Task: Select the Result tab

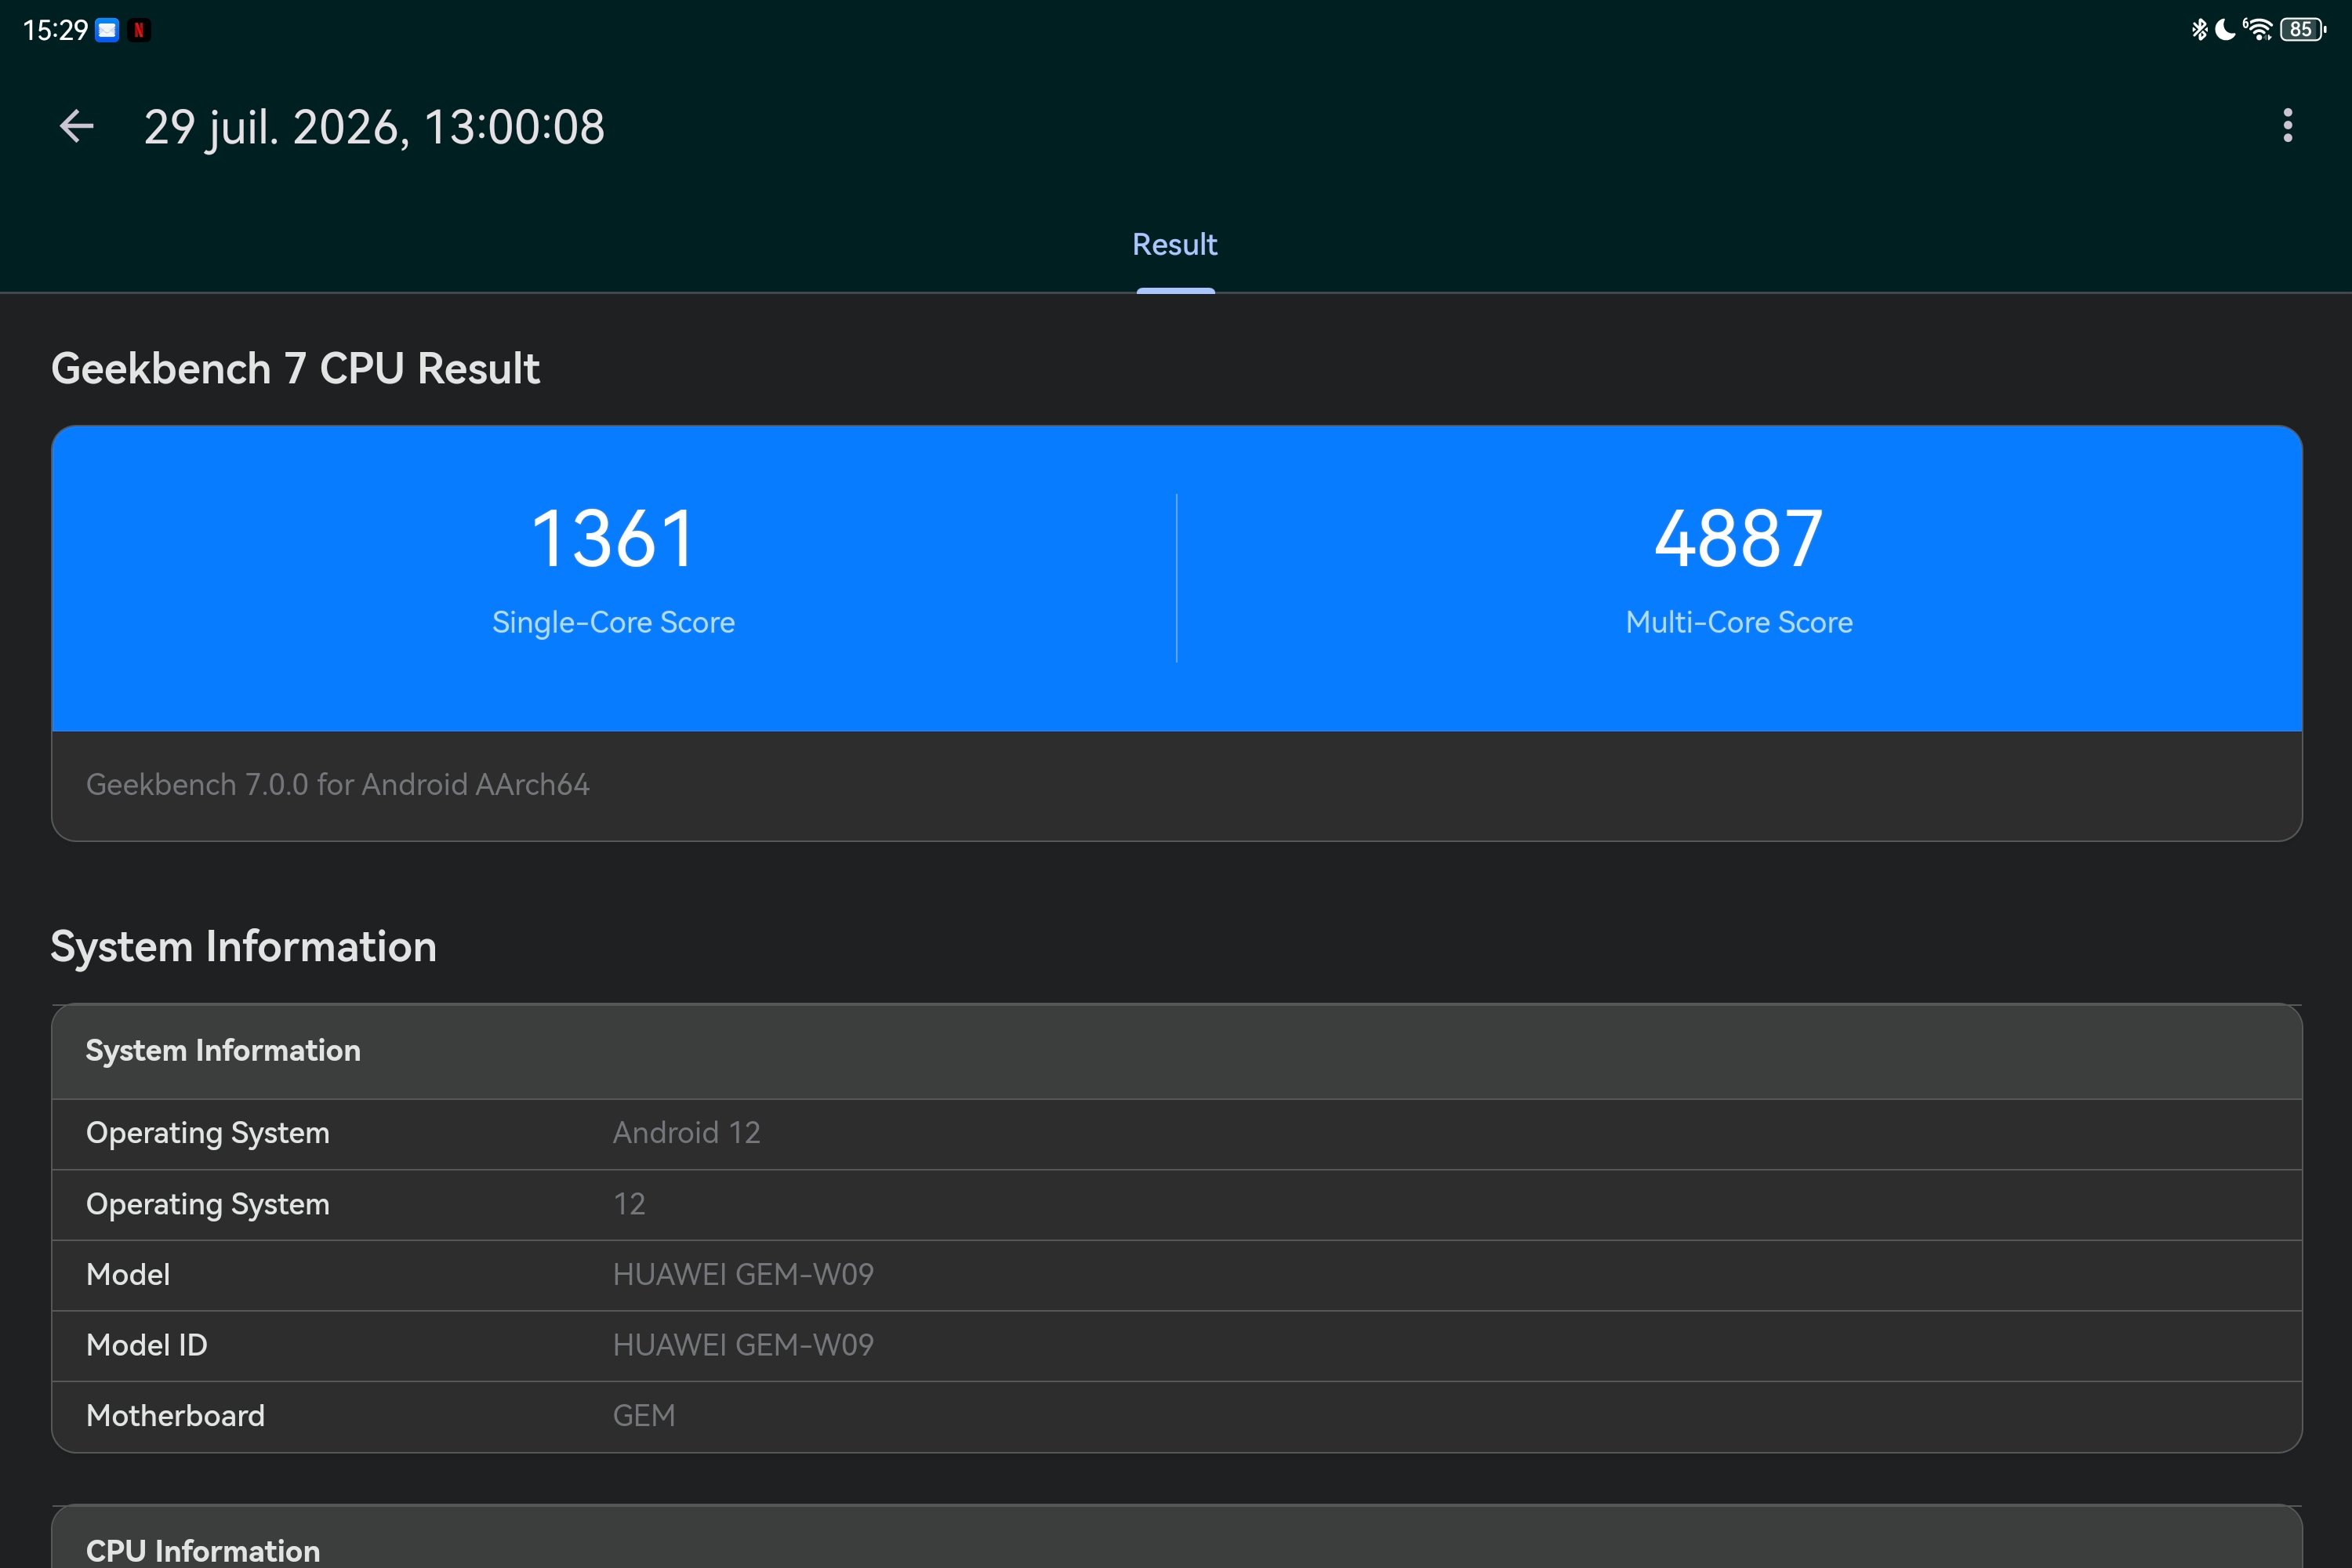Action: [1175, 245]
